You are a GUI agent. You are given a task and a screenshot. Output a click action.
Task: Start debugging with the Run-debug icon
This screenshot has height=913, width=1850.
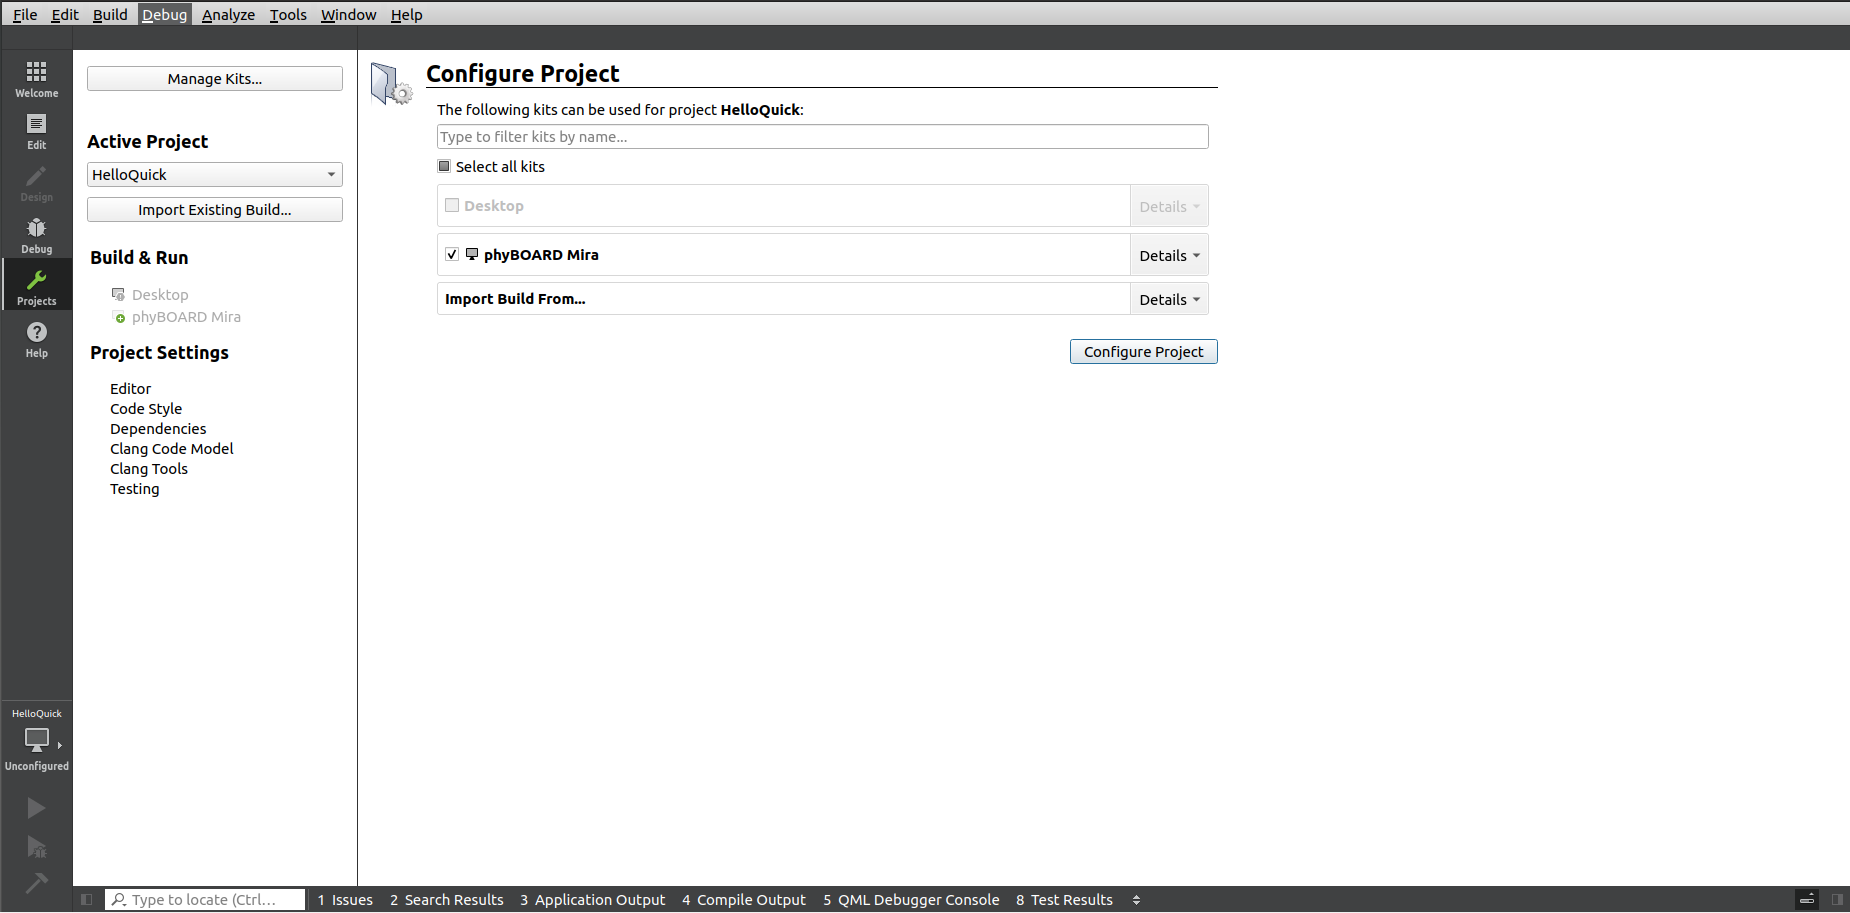pyautogui.click(x=36, y=847)
